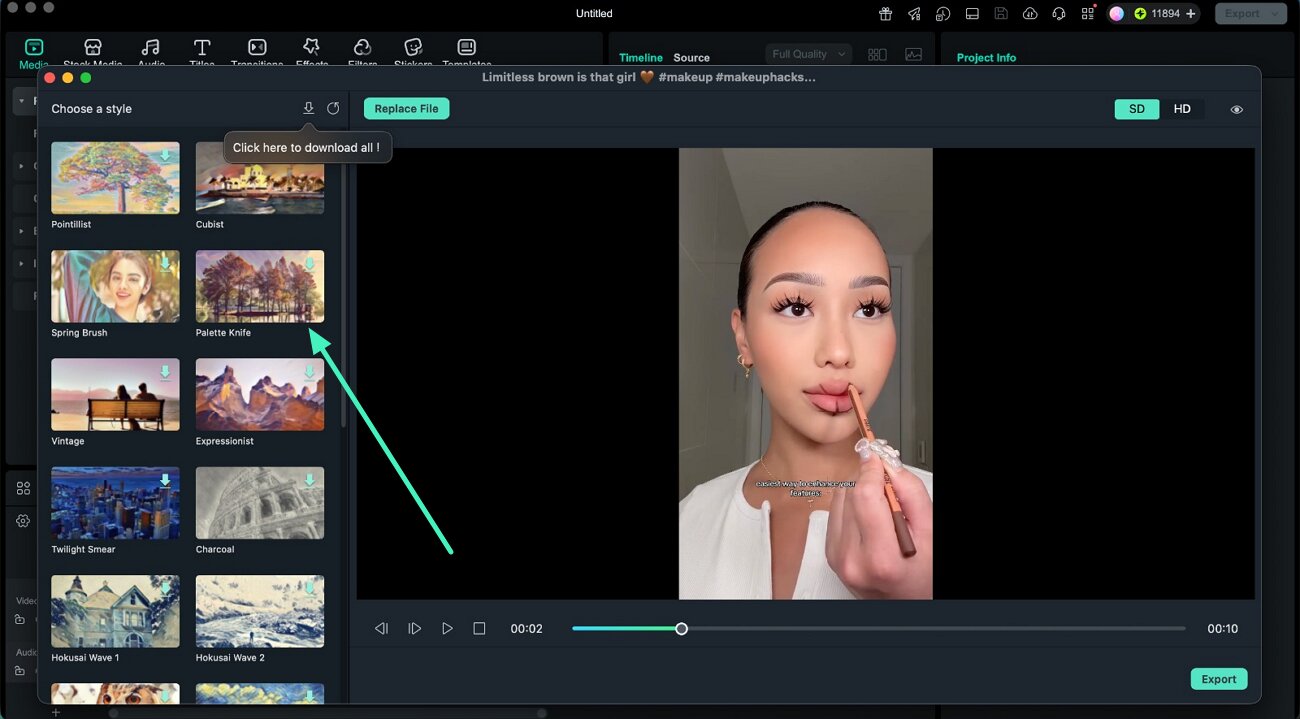Image resolution: width=1300 pixels, height=719 pixels.
Task: Click the 'Hokusai Wave 2' label
Action: [x=230, y=658]
